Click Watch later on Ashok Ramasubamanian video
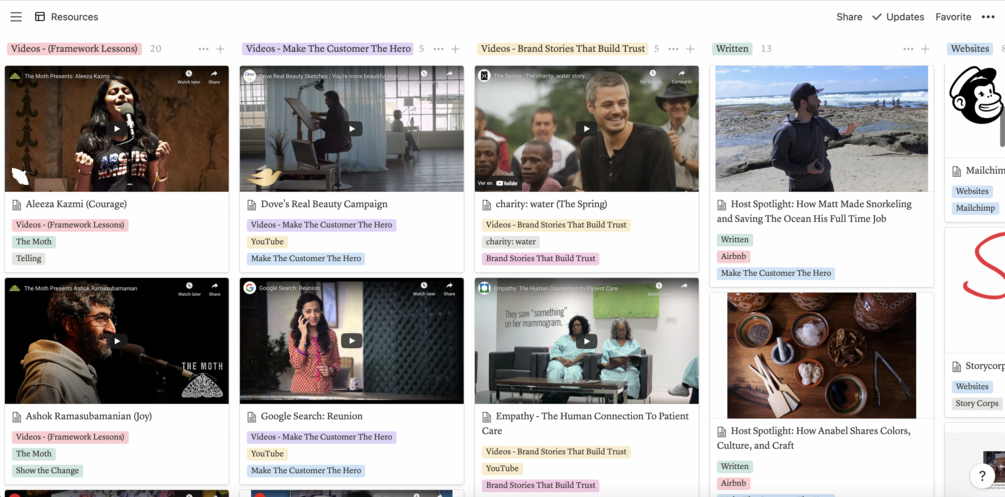Screen dimensions: 1005x497 point(188,289)
